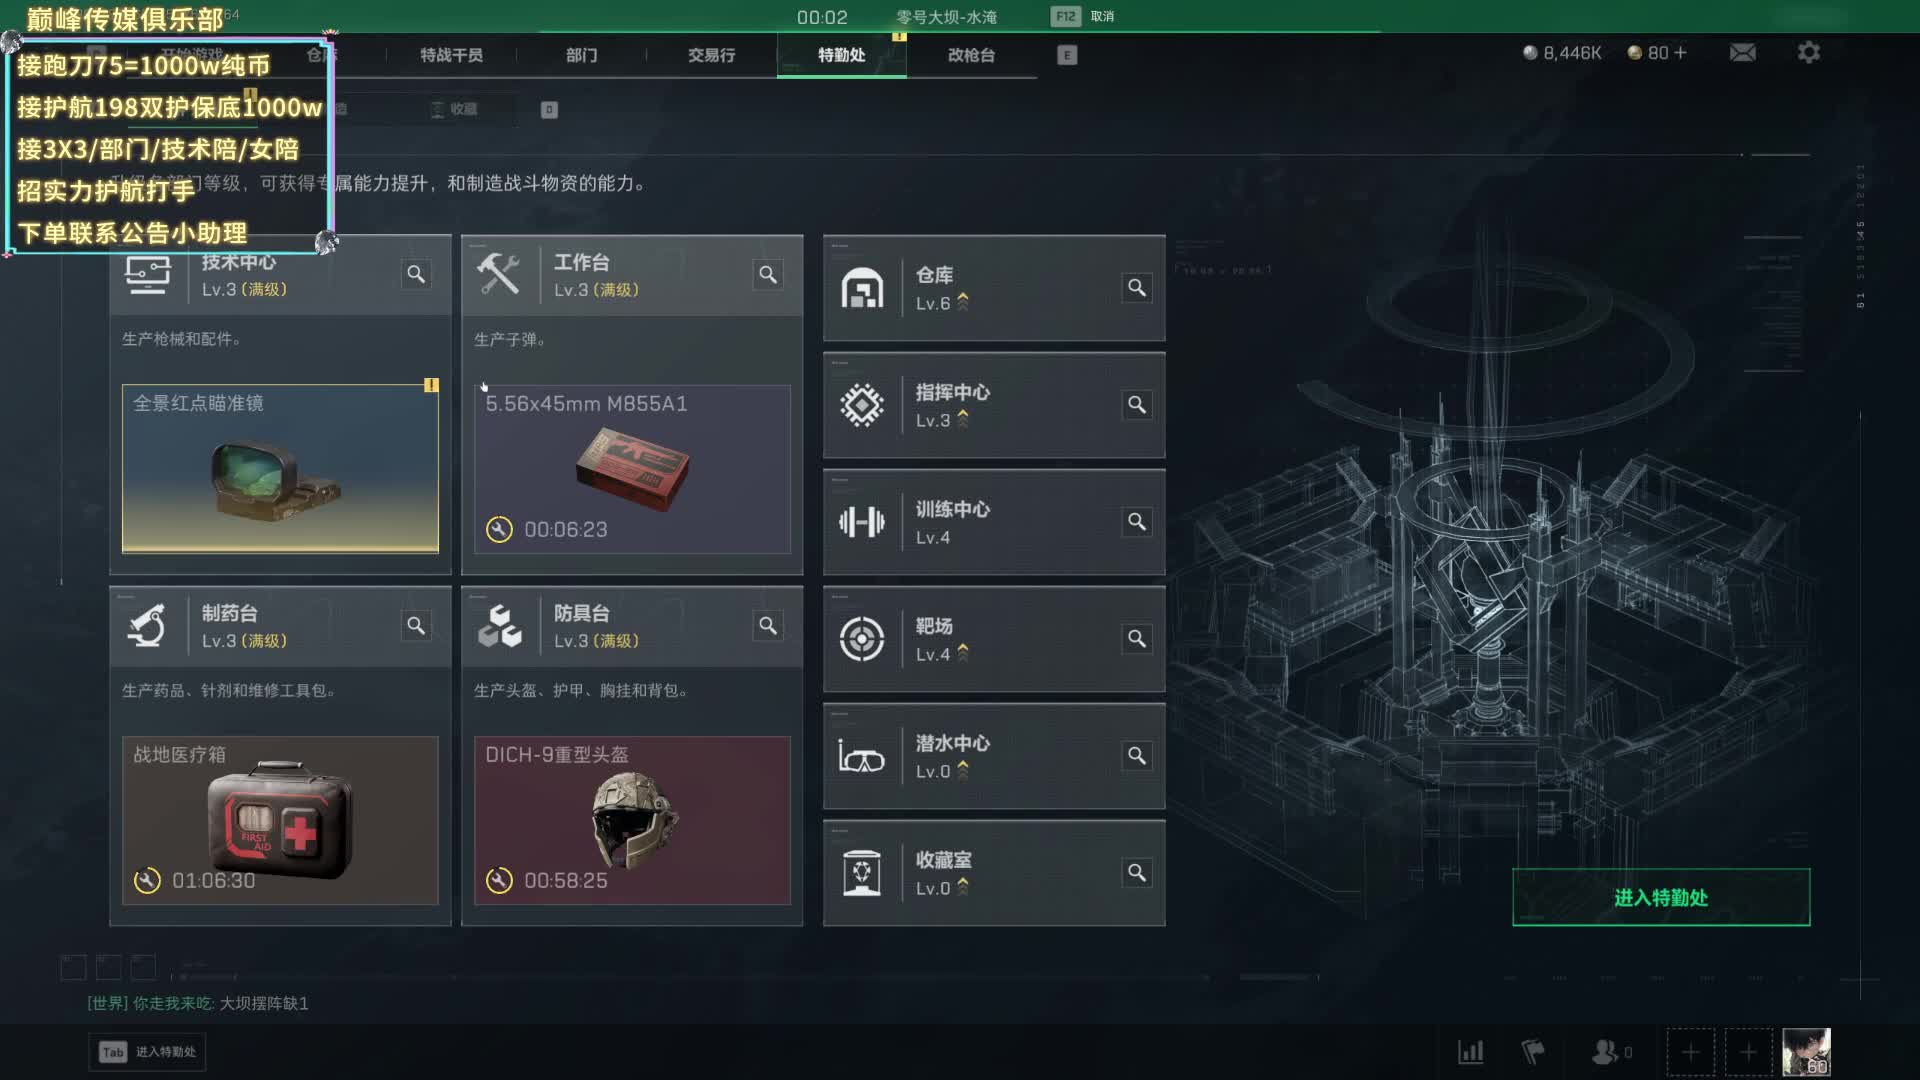This screenshot has width=1920, height=1080.
Task: Click the 靶场 target icon
Action: (861, 639)
